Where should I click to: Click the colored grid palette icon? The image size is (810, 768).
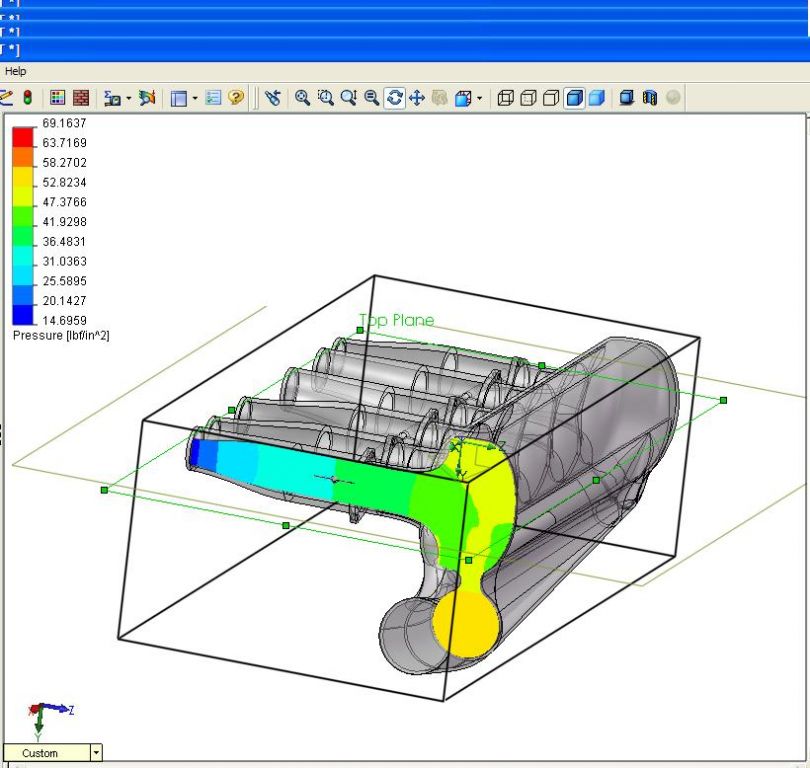pos(58,98)
